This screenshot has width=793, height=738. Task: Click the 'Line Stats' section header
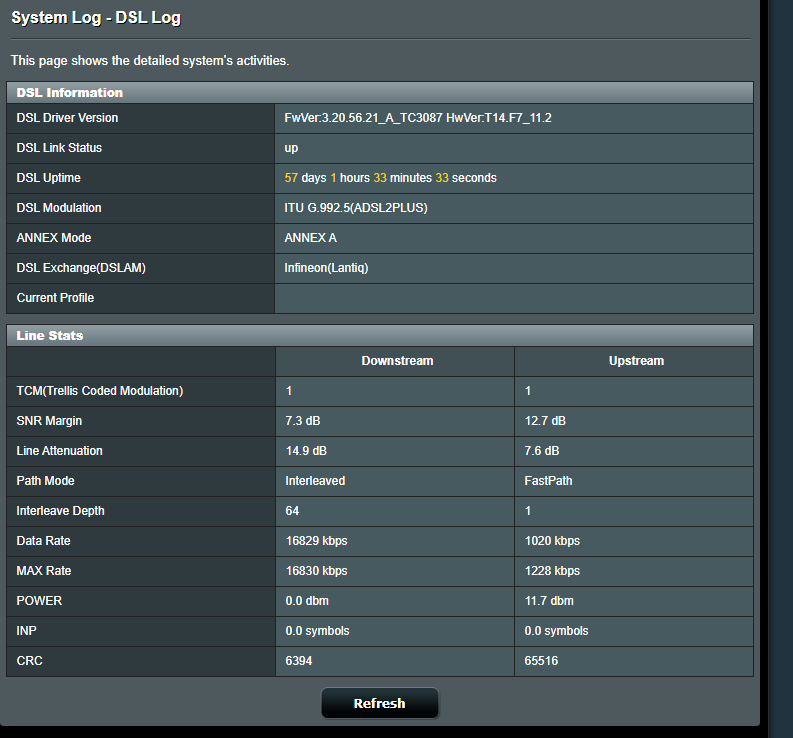[50, 335]
